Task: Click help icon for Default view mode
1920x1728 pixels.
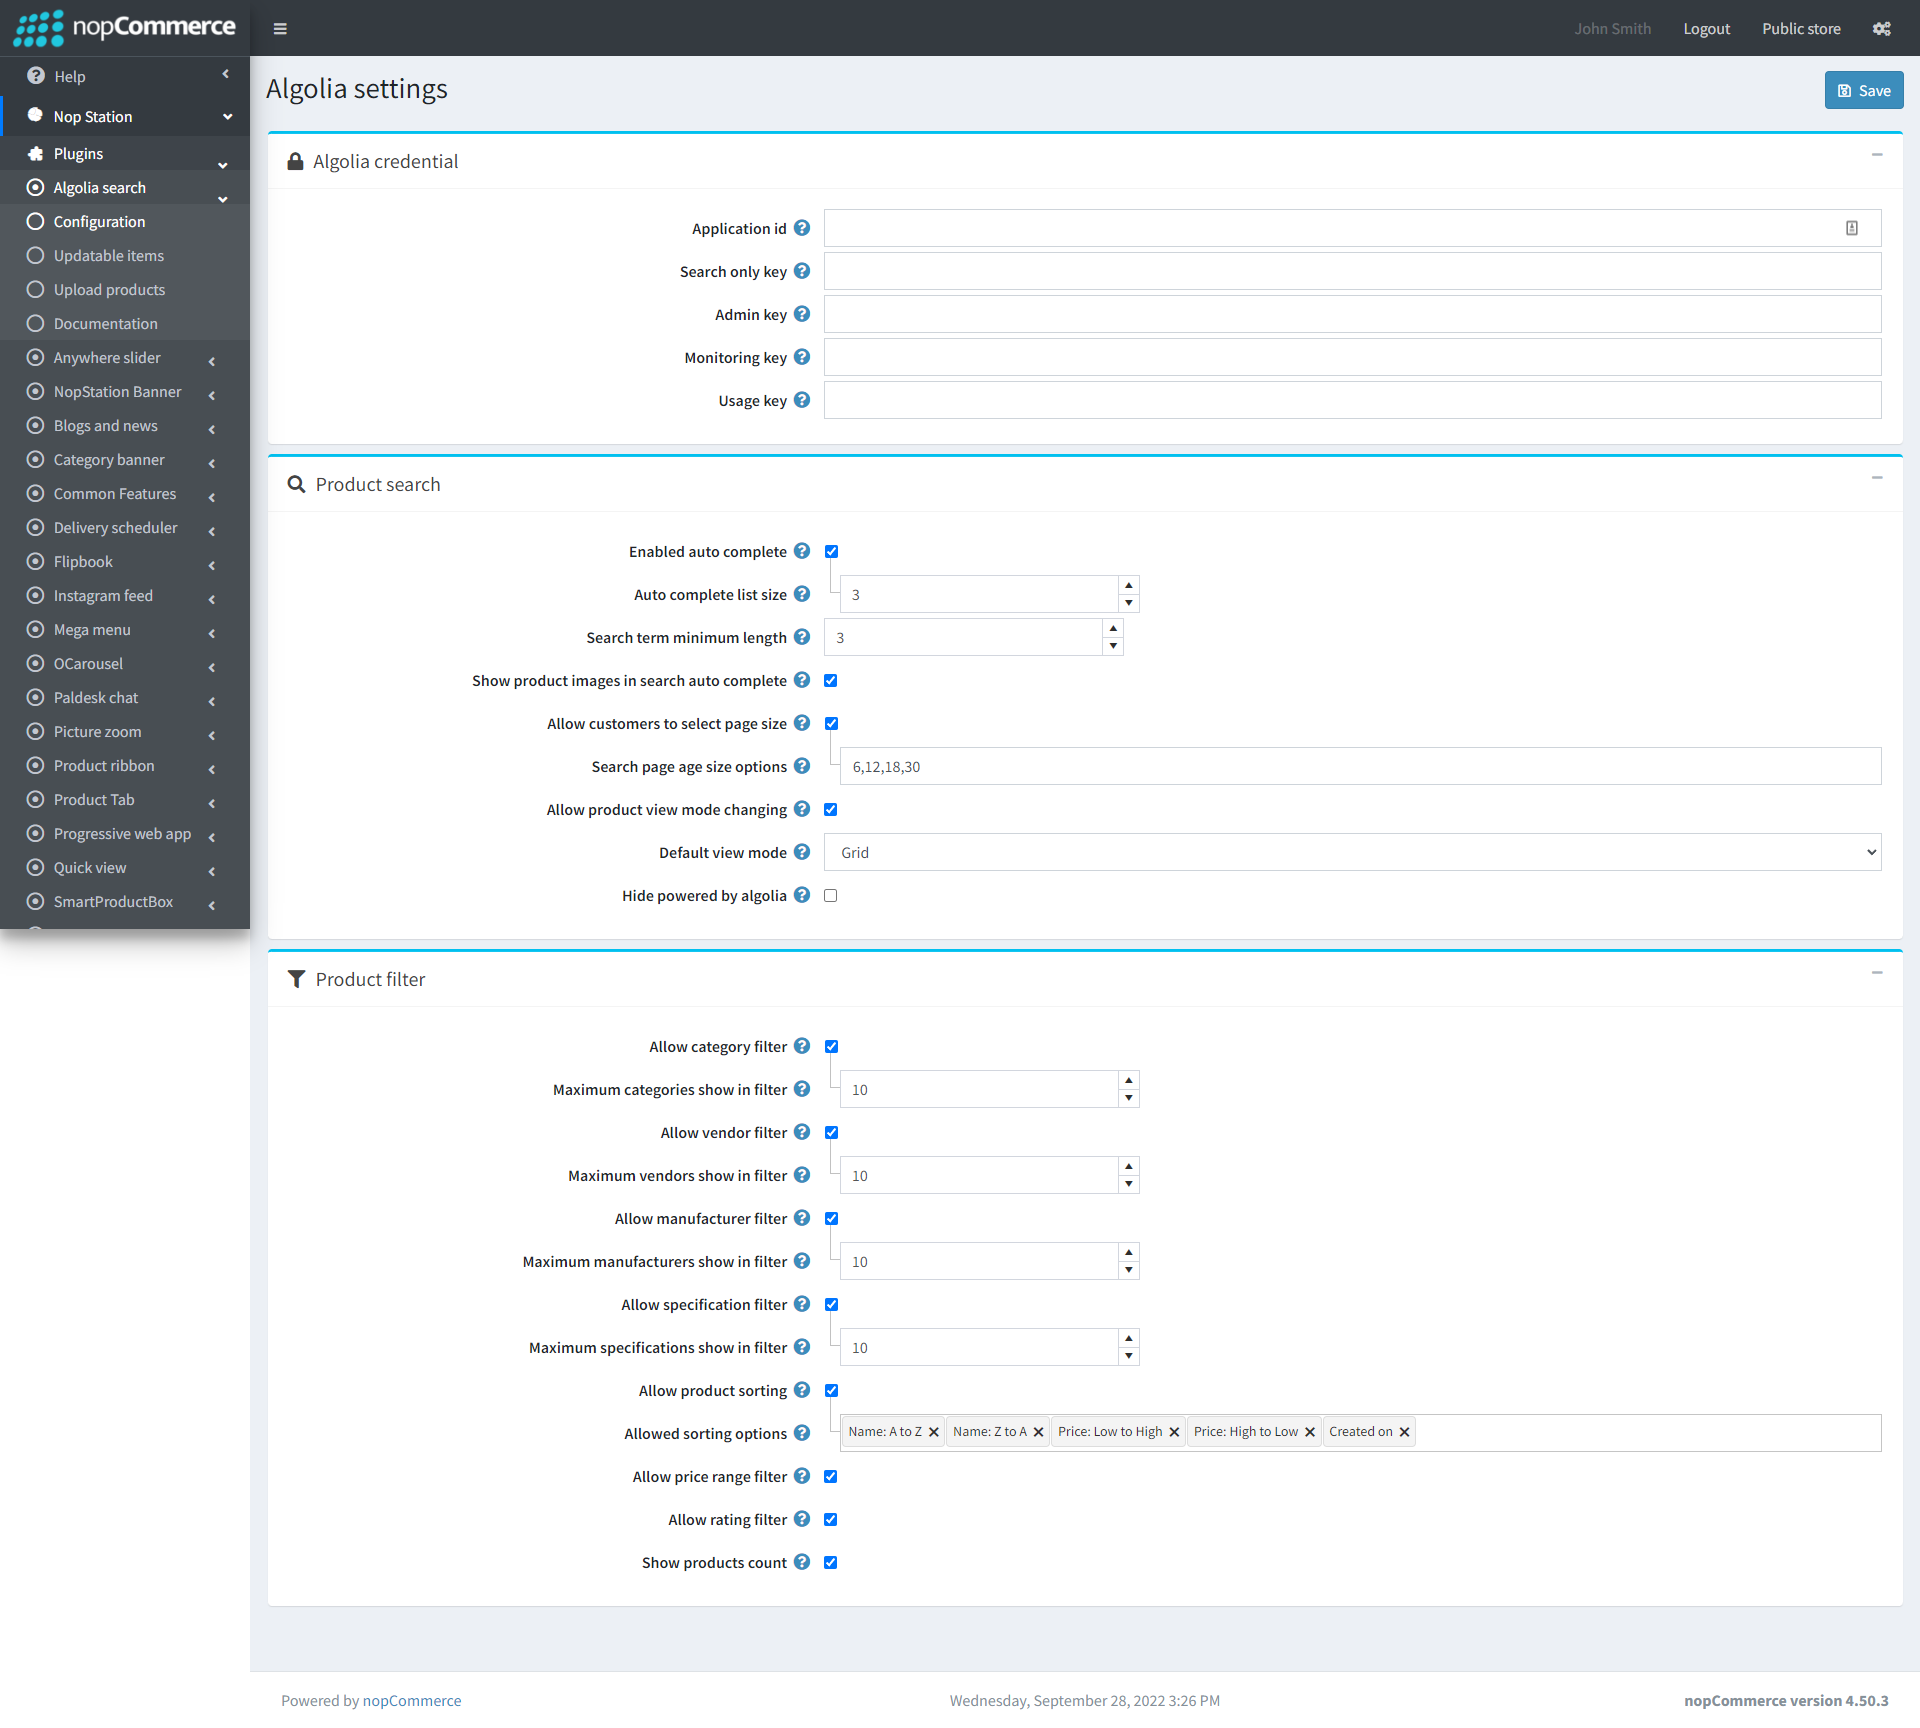Action: point(802,852)
